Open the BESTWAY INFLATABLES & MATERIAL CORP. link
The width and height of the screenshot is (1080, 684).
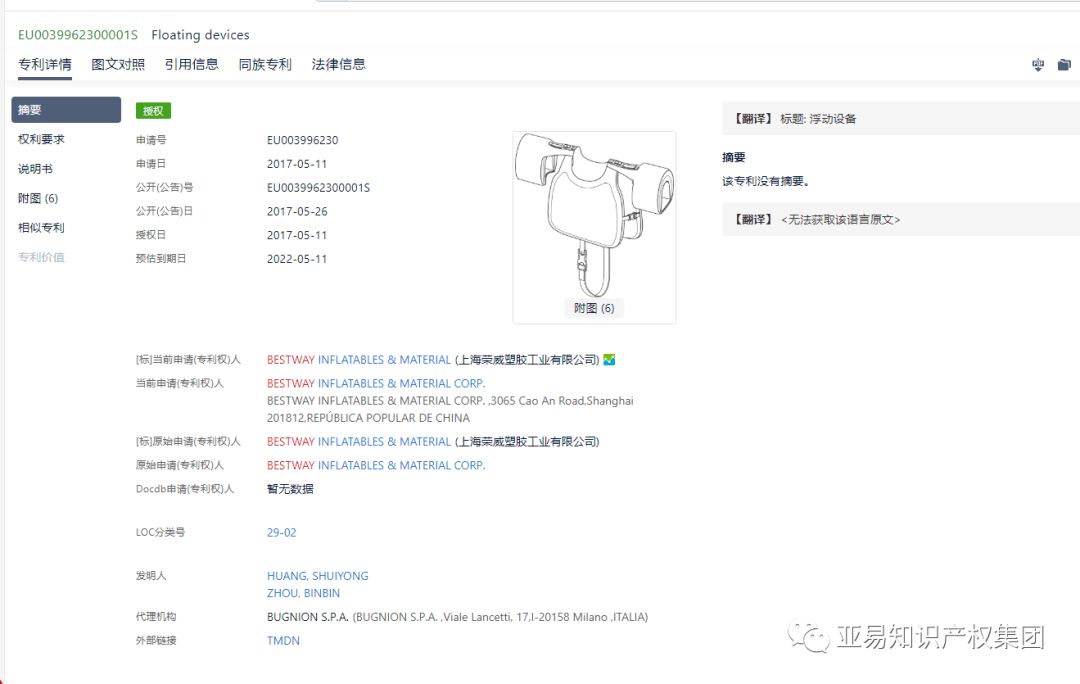point(375,382)
